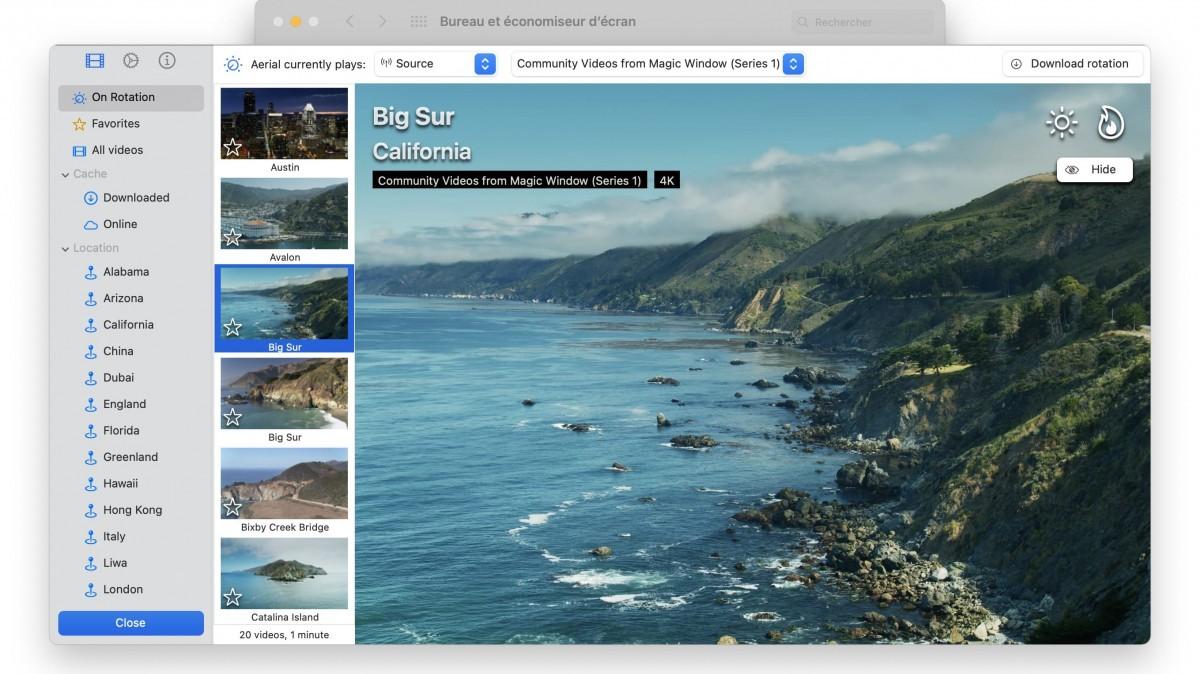Open the Community Videos series dropdown

tap(658, 64)
